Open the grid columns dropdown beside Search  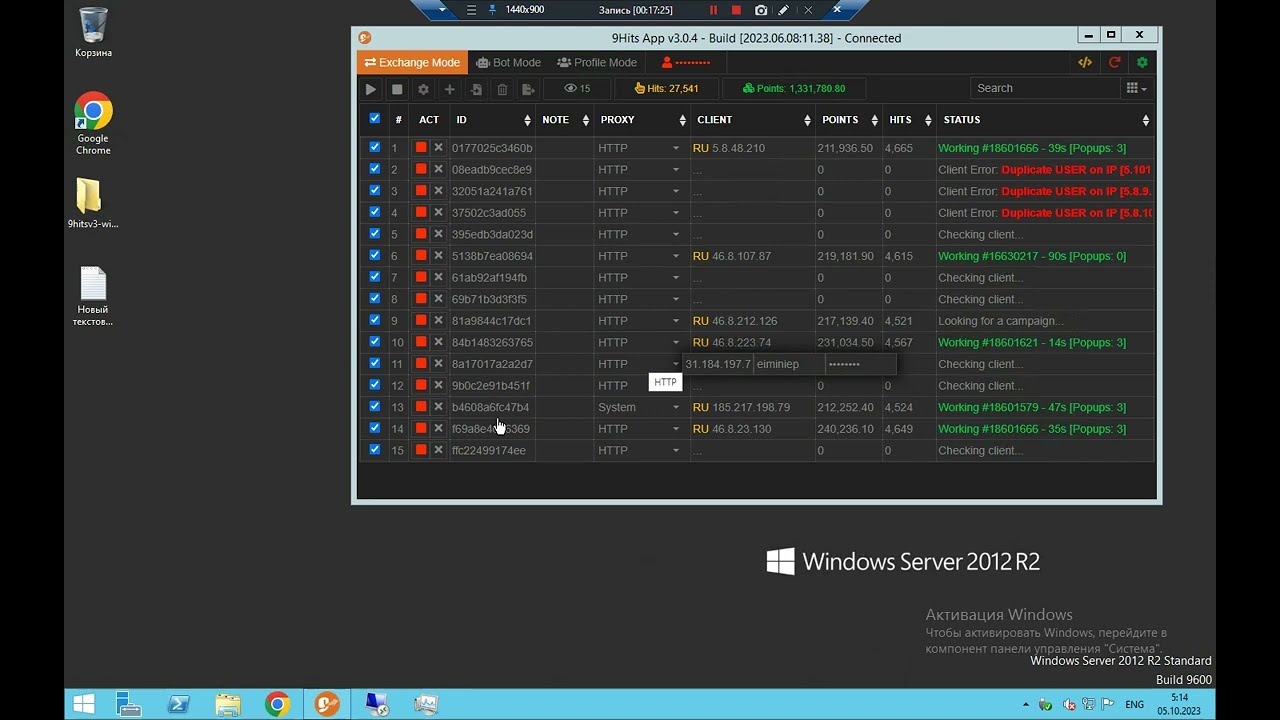[1136, 88]
